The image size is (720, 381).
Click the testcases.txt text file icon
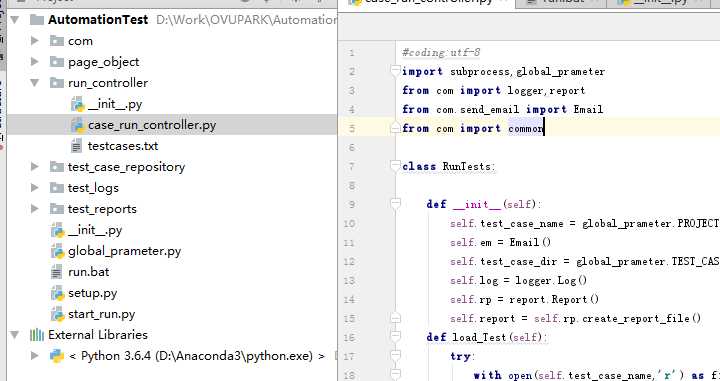click(x=76, y=146)
